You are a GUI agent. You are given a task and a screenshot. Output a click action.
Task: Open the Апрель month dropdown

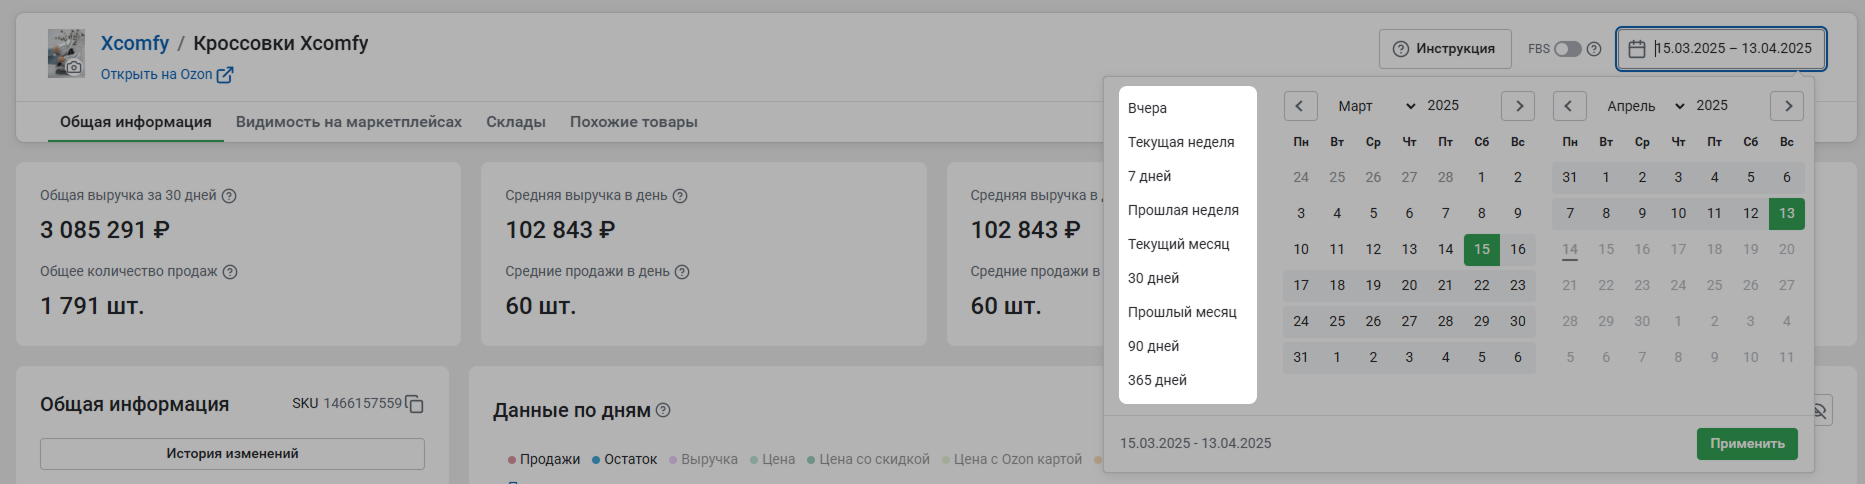point(1646,106)
